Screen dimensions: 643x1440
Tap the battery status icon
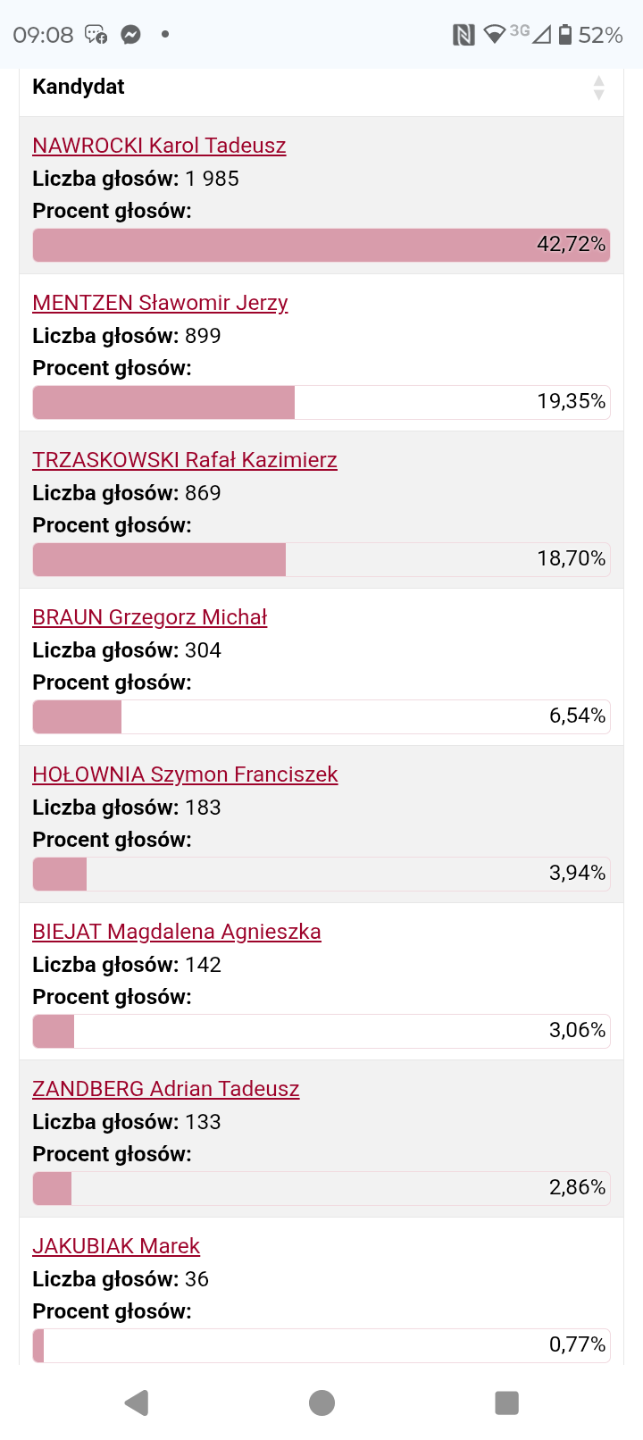[x=565, y=35]
